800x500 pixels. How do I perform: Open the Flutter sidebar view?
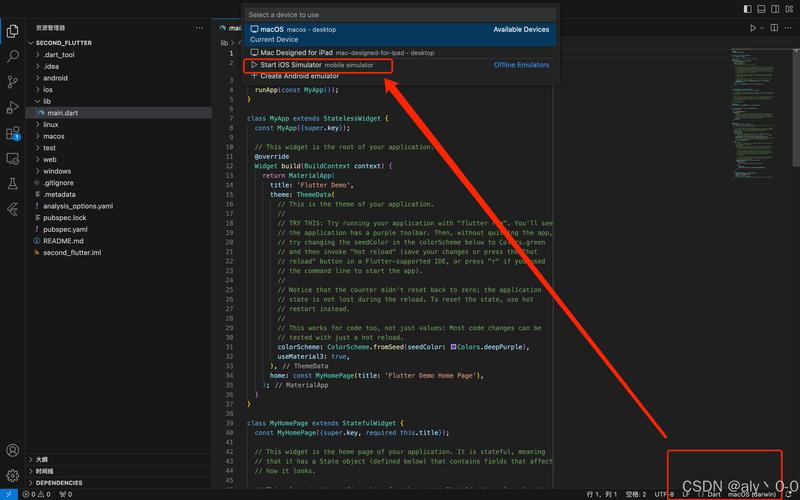pos(12,209)
